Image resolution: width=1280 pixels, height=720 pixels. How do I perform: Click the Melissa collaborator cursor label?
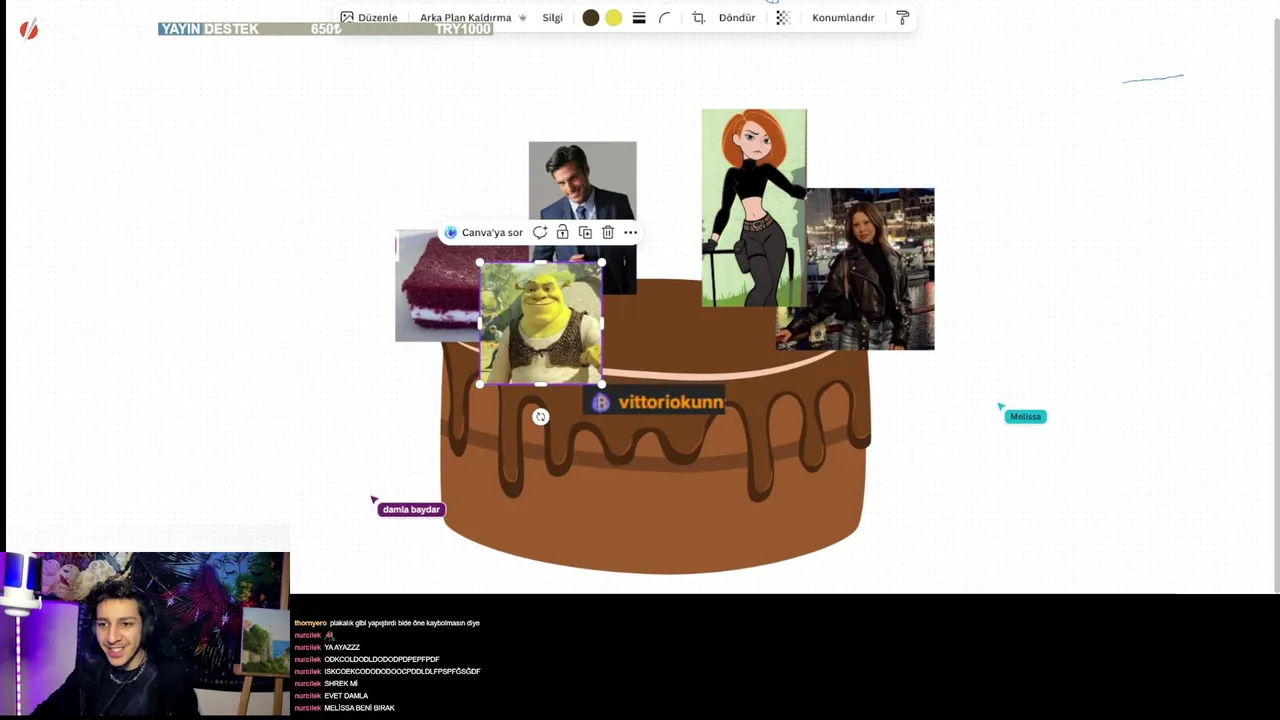click(x=1025, y=416)
